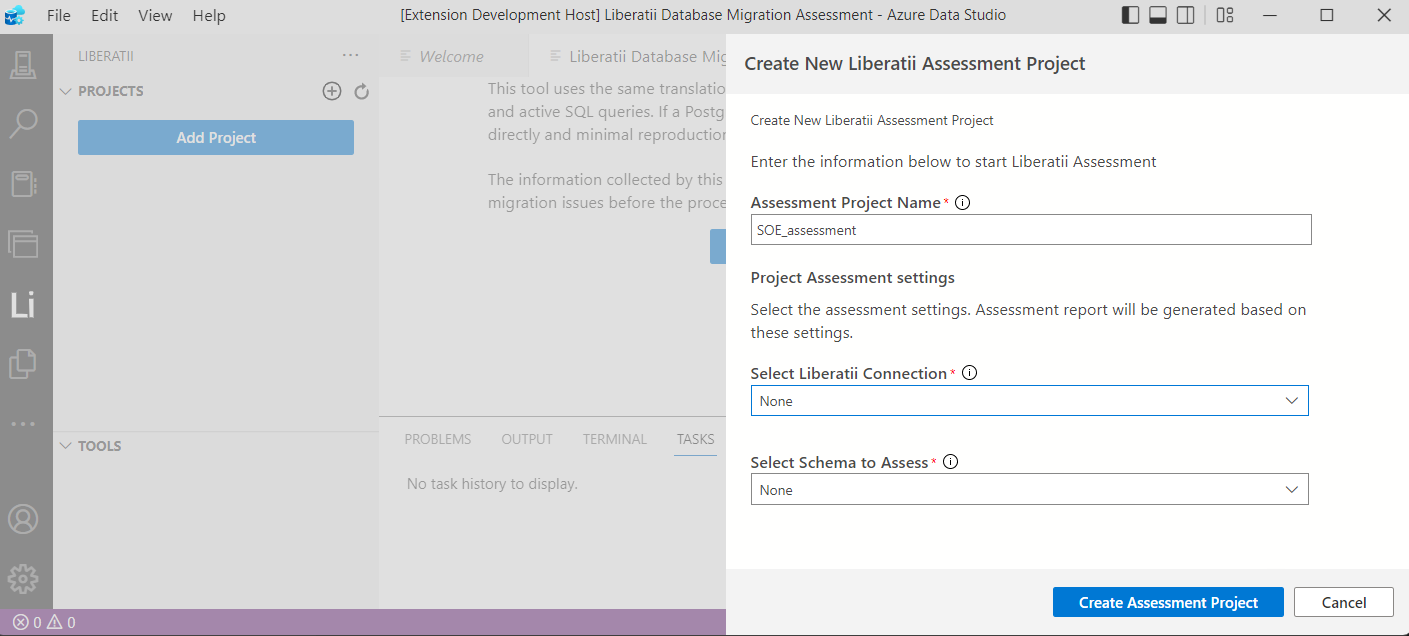The height and width of the screenshot is (636, 1409).
Task: Open Liberatii panel more actions ellipsis
Action: point(350,56)
